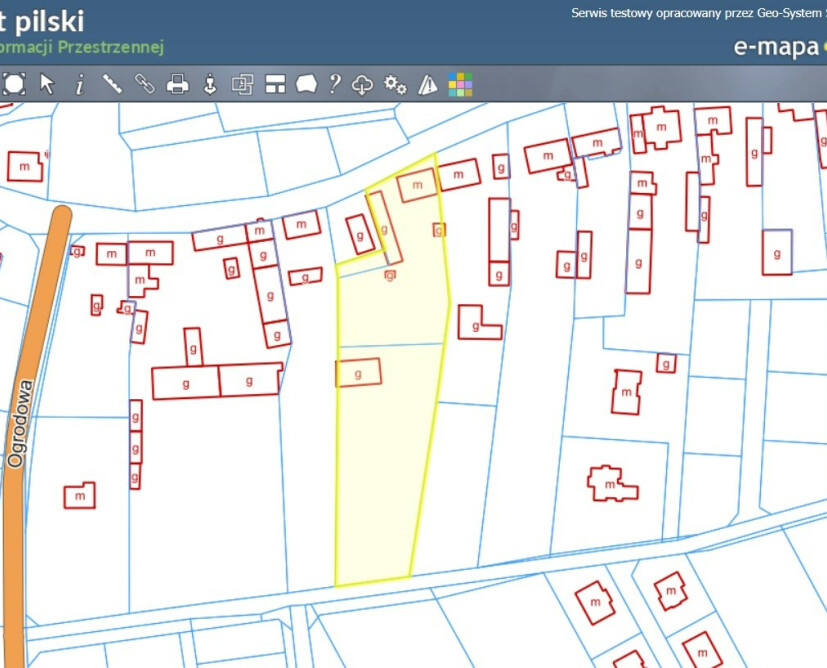Image resolution: width=827 pixels, height=668 pixels.
Task: Open help with question mark icon
Action: point(335,84)
